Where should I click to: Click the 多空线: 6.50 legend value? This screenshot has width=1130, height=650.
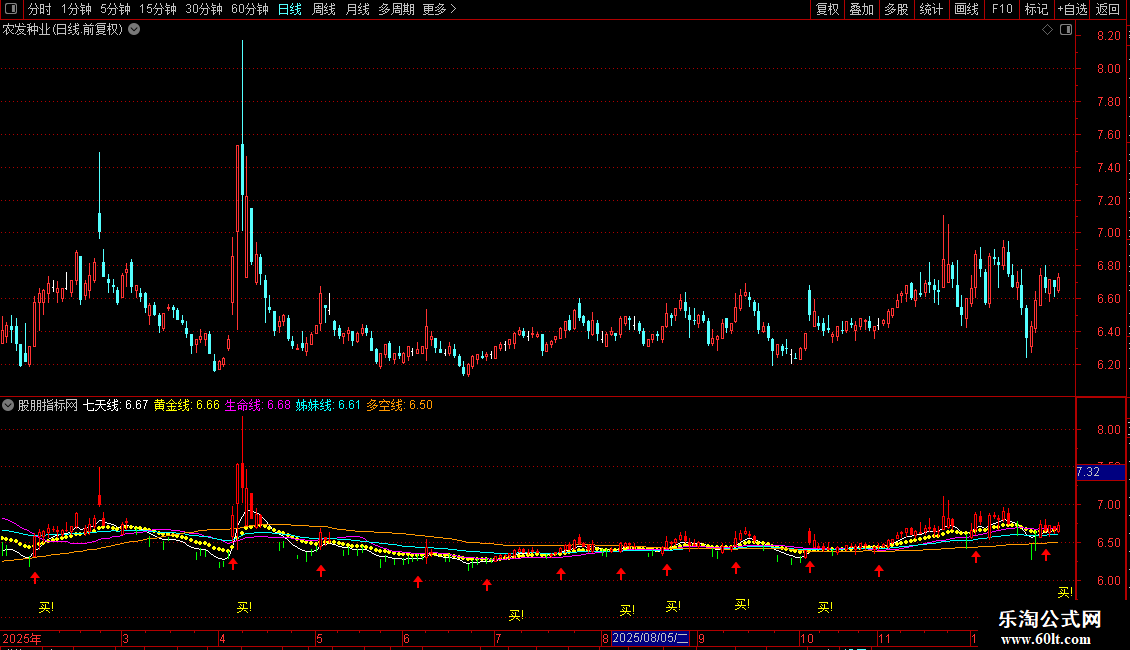399,405
